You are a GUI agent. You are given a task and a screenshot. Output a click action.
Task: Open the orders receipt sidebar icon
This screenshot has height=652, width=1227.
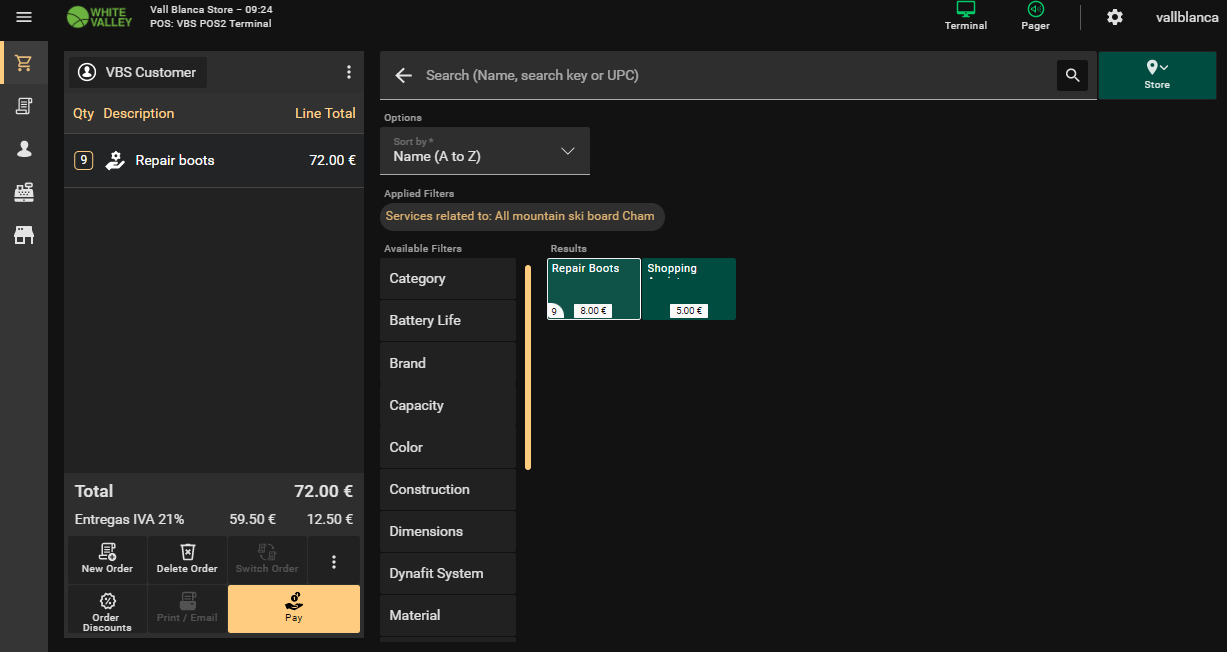coord(24,106)
